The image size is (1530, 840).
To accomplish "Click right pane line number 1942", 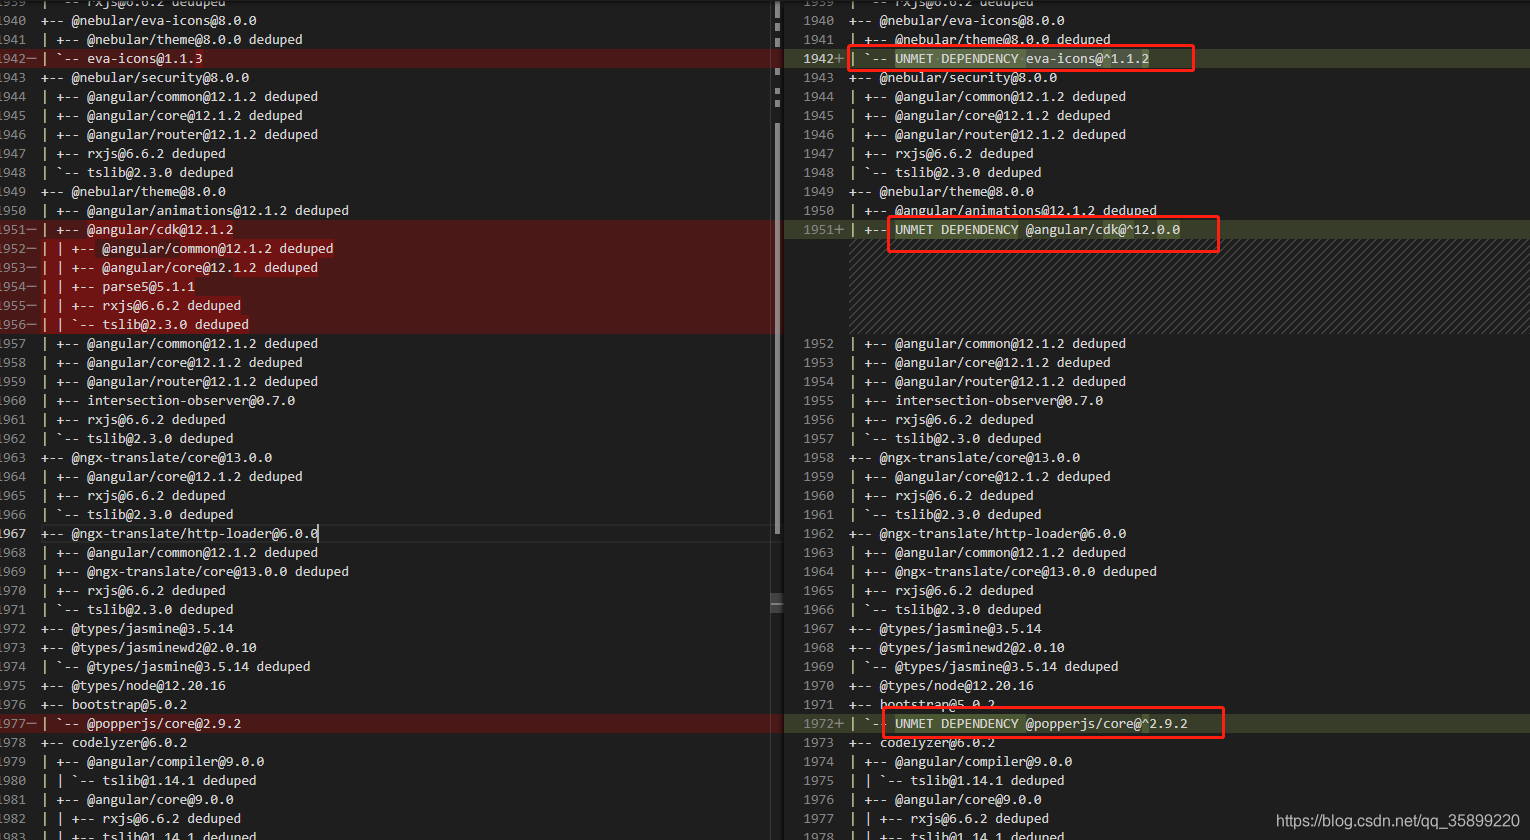I will coord(818,59).
